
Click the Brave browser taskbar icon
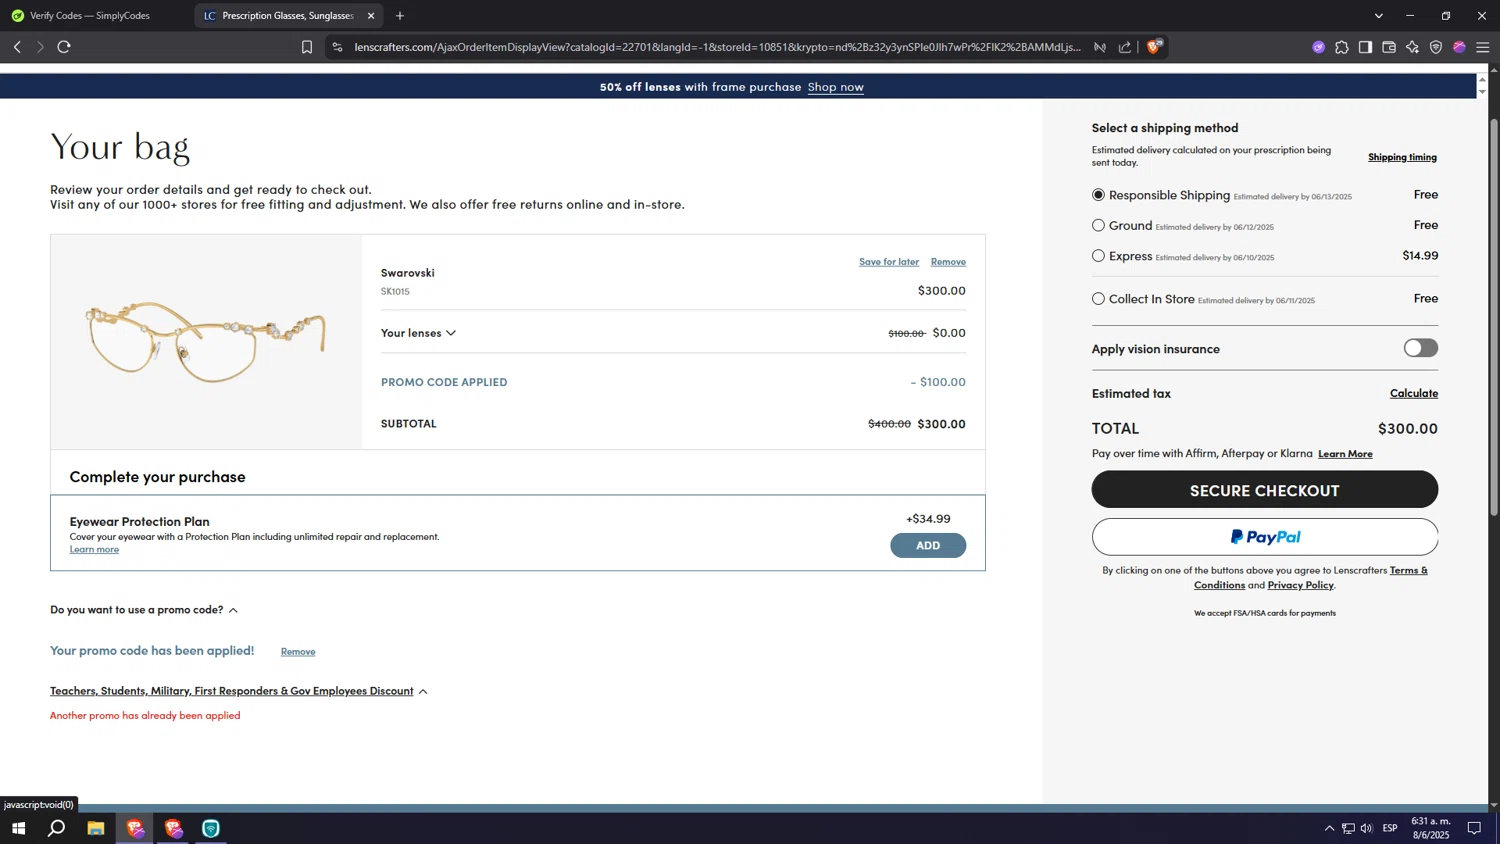point(135,828)
